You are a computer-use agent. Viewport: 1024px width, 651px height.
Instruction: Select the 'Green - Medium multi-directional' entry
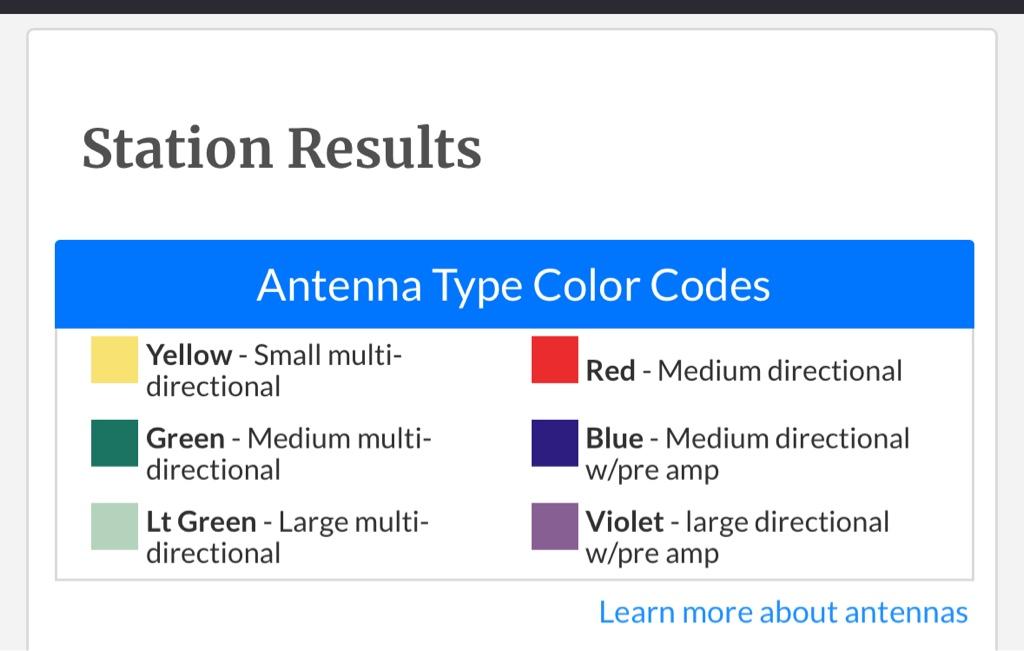click(289, 454)
